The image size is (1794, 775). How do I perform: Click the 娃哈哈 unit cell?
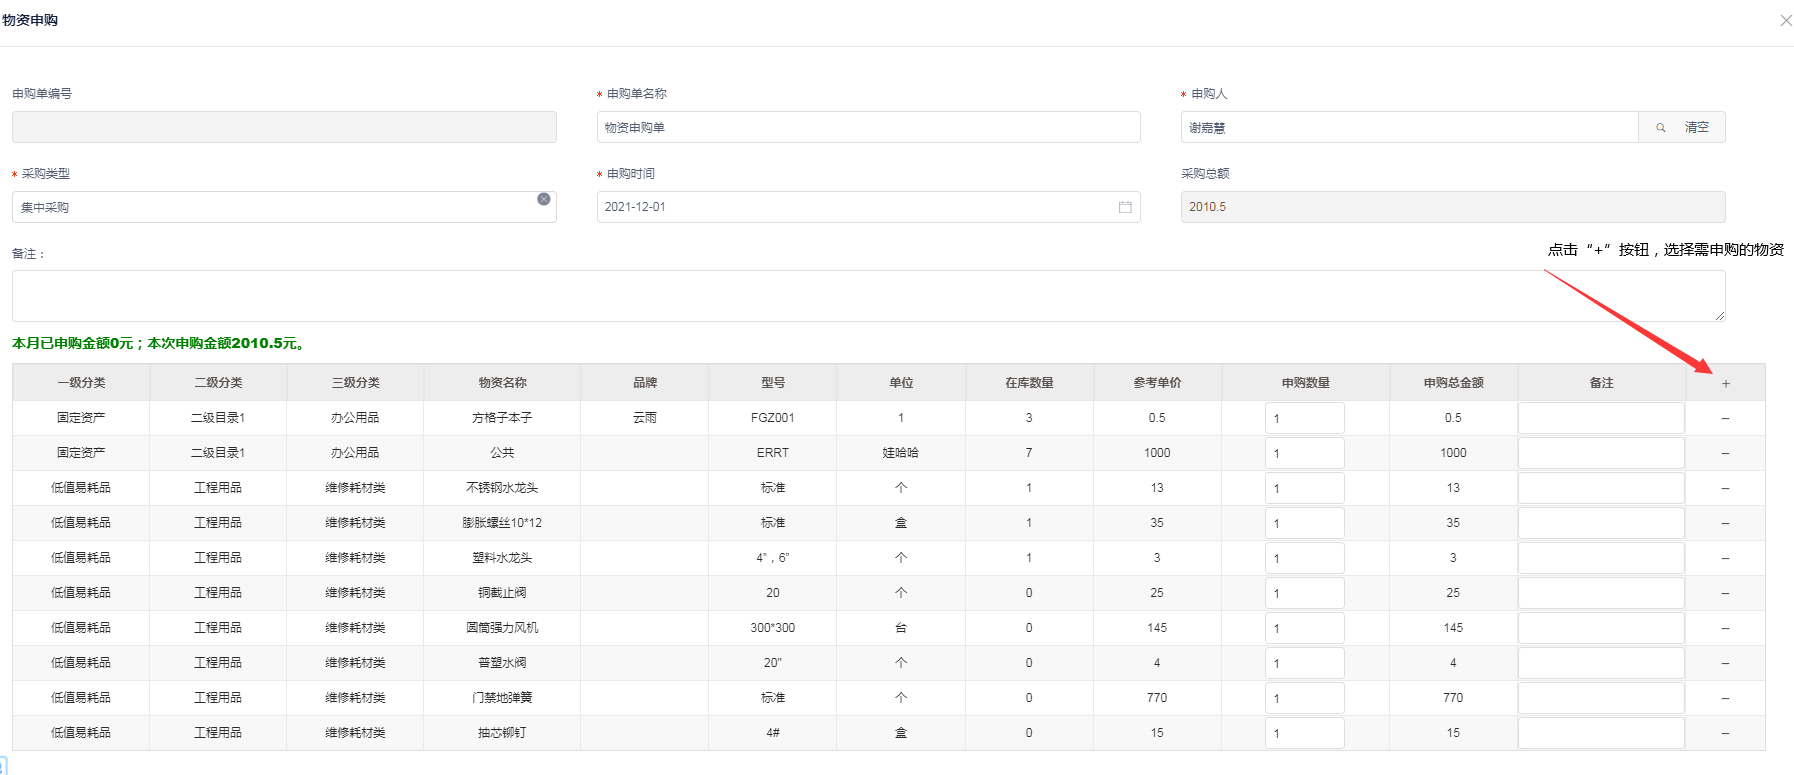coord(901,453)
